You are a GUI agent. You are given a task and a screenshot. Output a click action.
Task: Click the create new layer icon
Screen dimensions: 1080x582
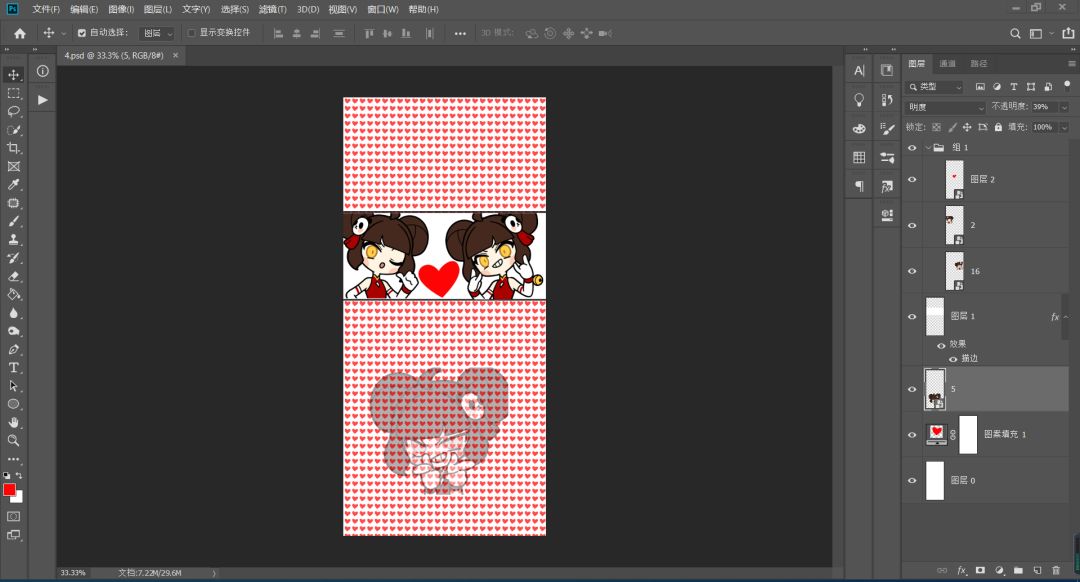tap(1037, 570)
